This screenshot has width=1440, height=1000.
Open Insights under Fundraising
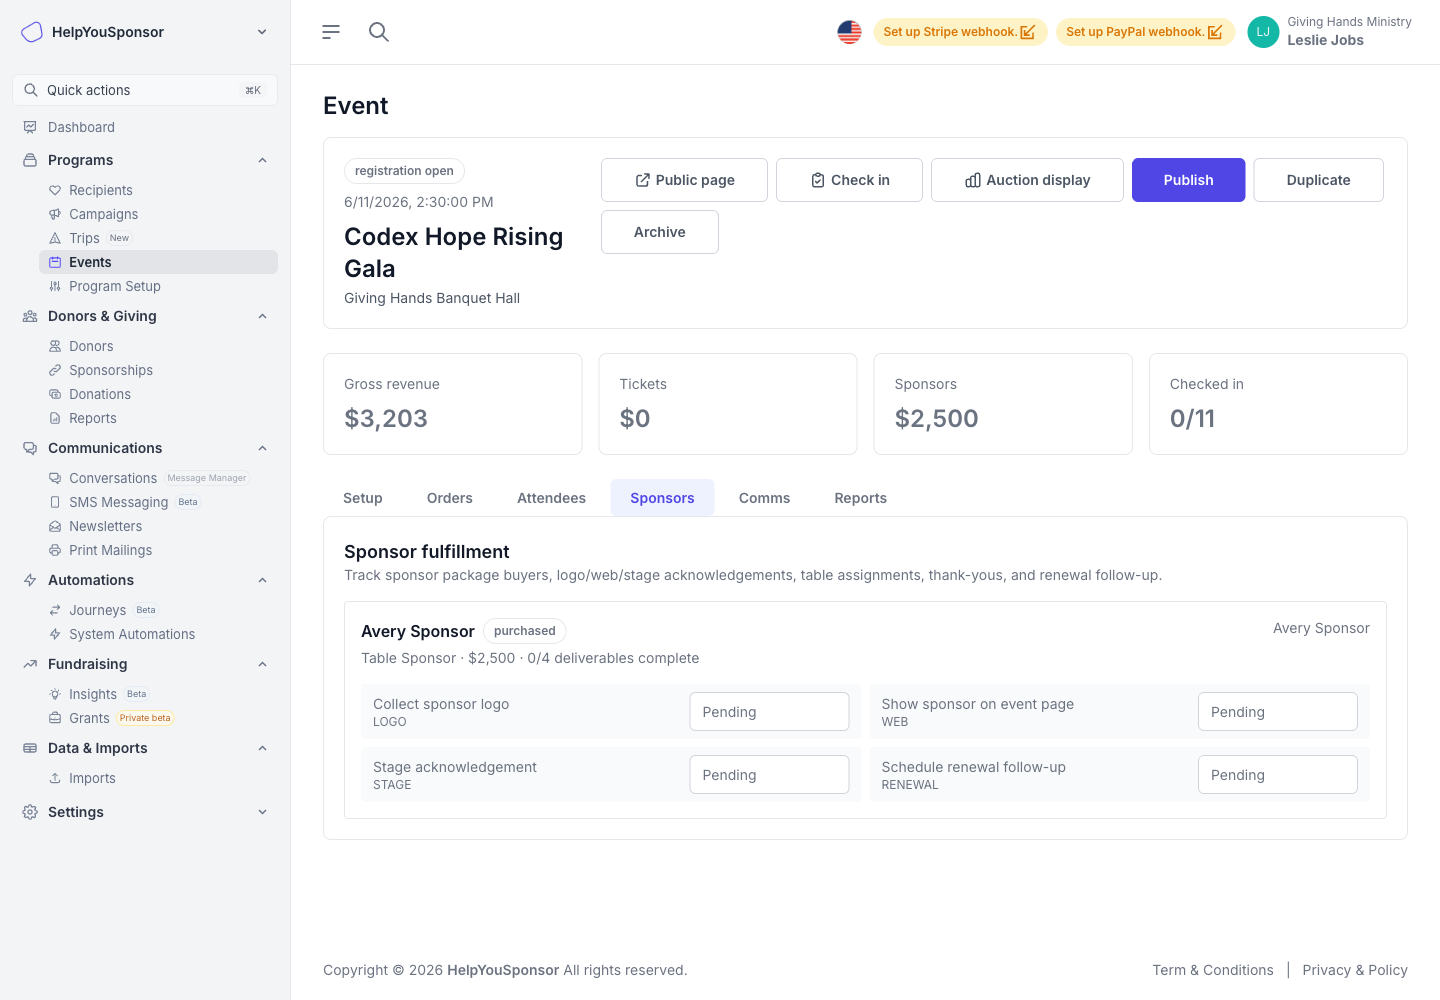92,694
